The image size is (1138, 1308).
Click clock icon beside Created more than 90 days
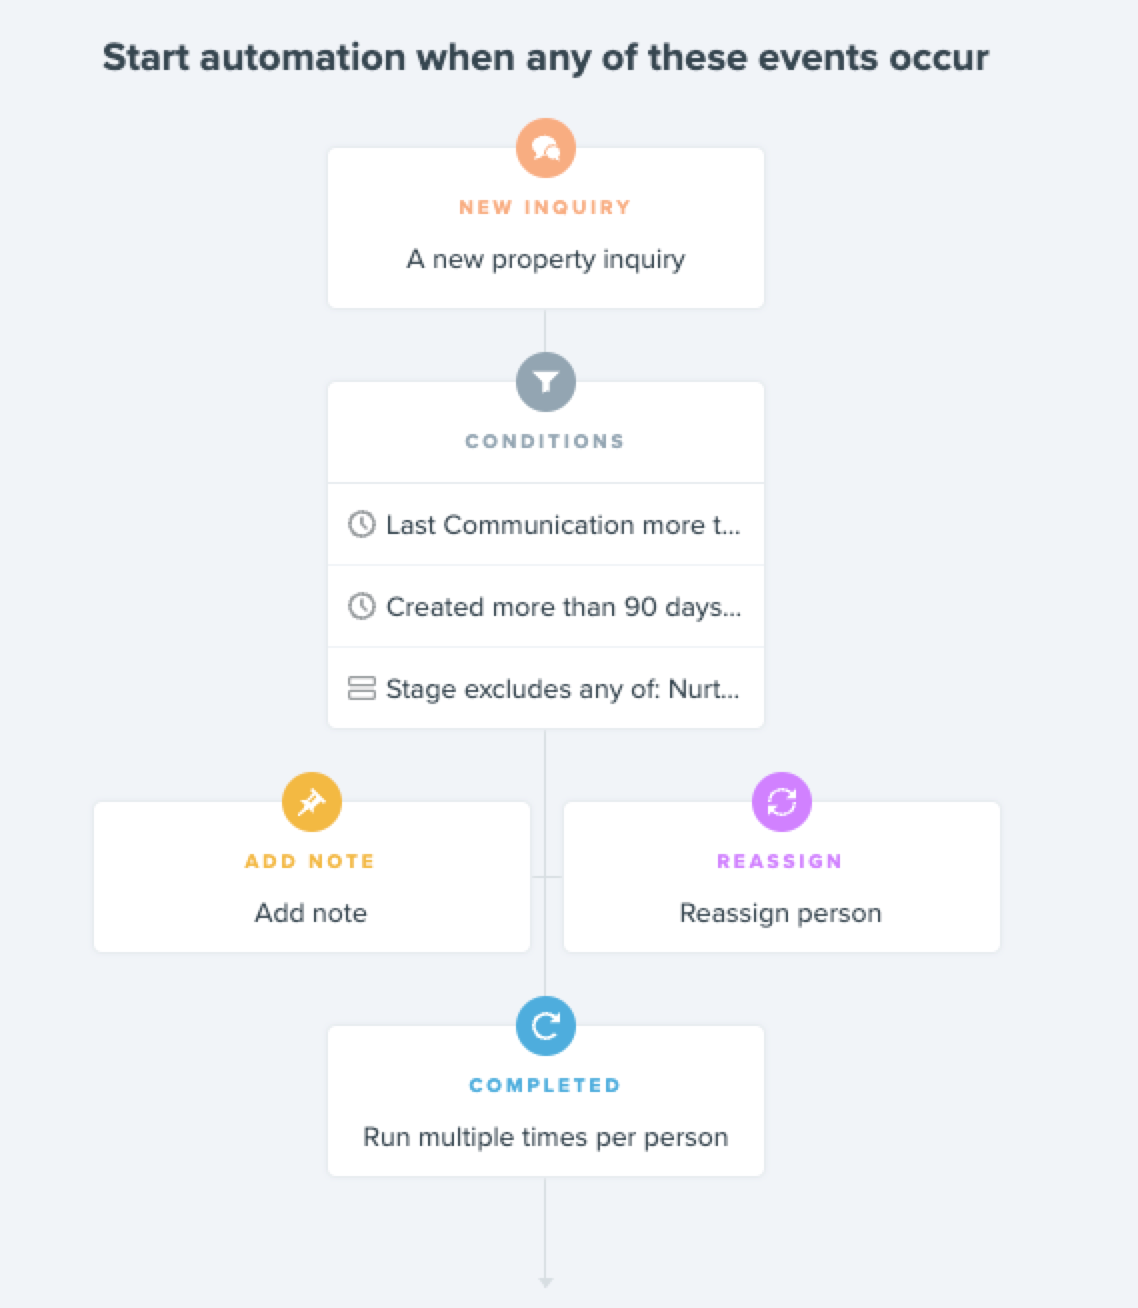pos(361,606)
